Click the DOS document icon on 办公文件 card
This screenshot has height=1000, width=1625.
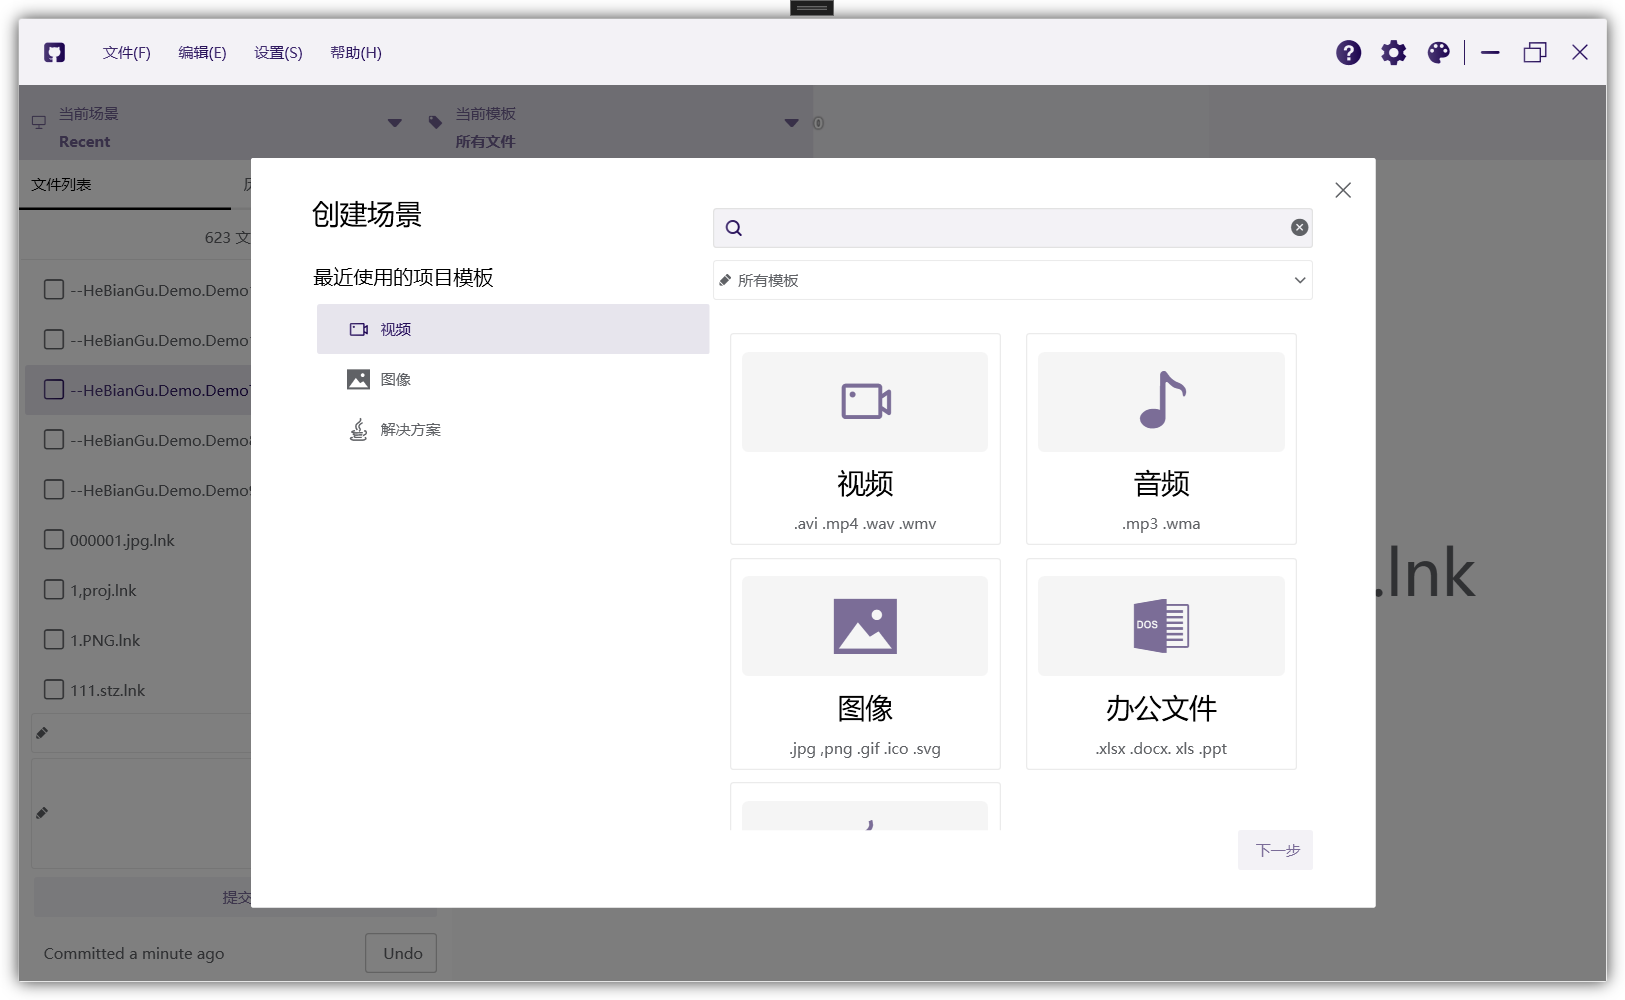pos(1161,626)
